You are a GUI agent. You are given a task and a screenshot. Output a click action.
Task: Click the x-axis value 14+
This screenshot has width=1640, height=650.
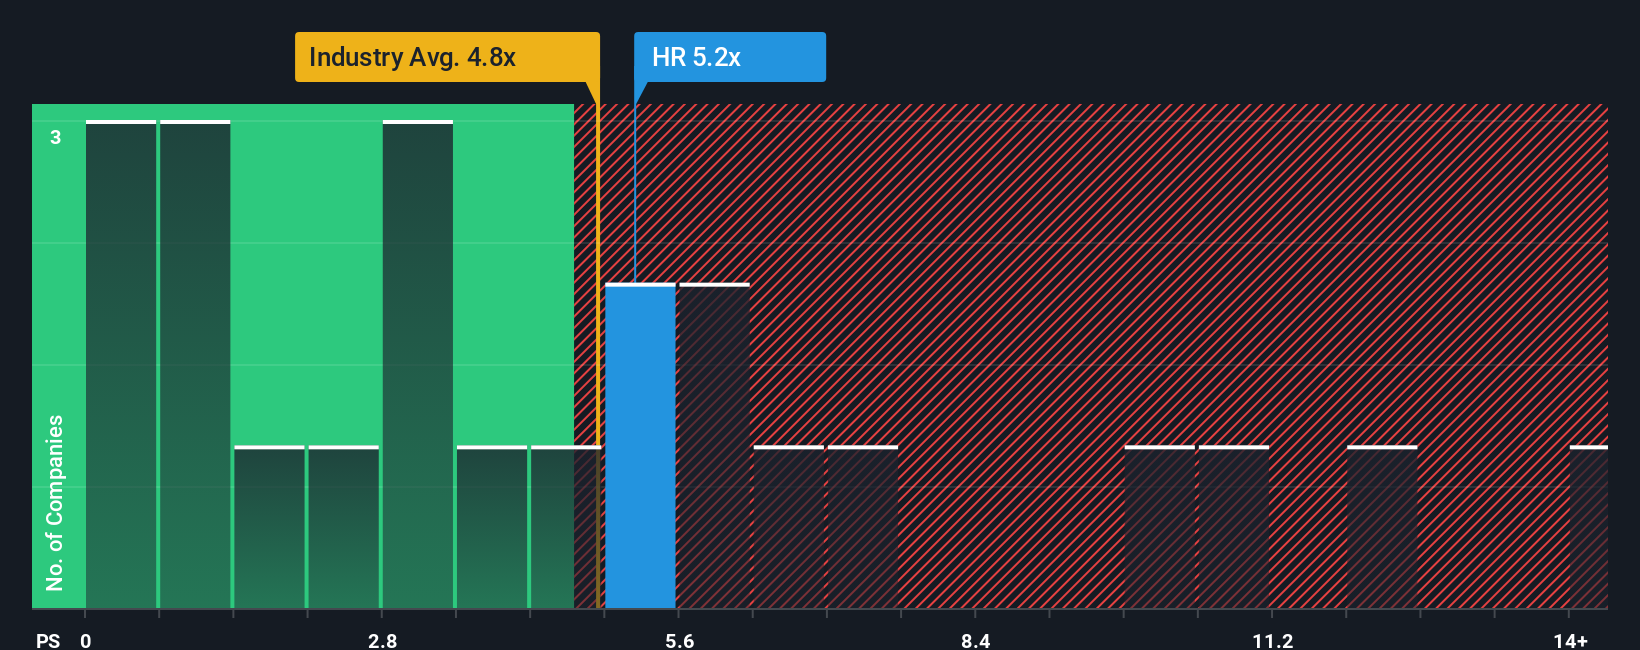tap(1570, 640)
